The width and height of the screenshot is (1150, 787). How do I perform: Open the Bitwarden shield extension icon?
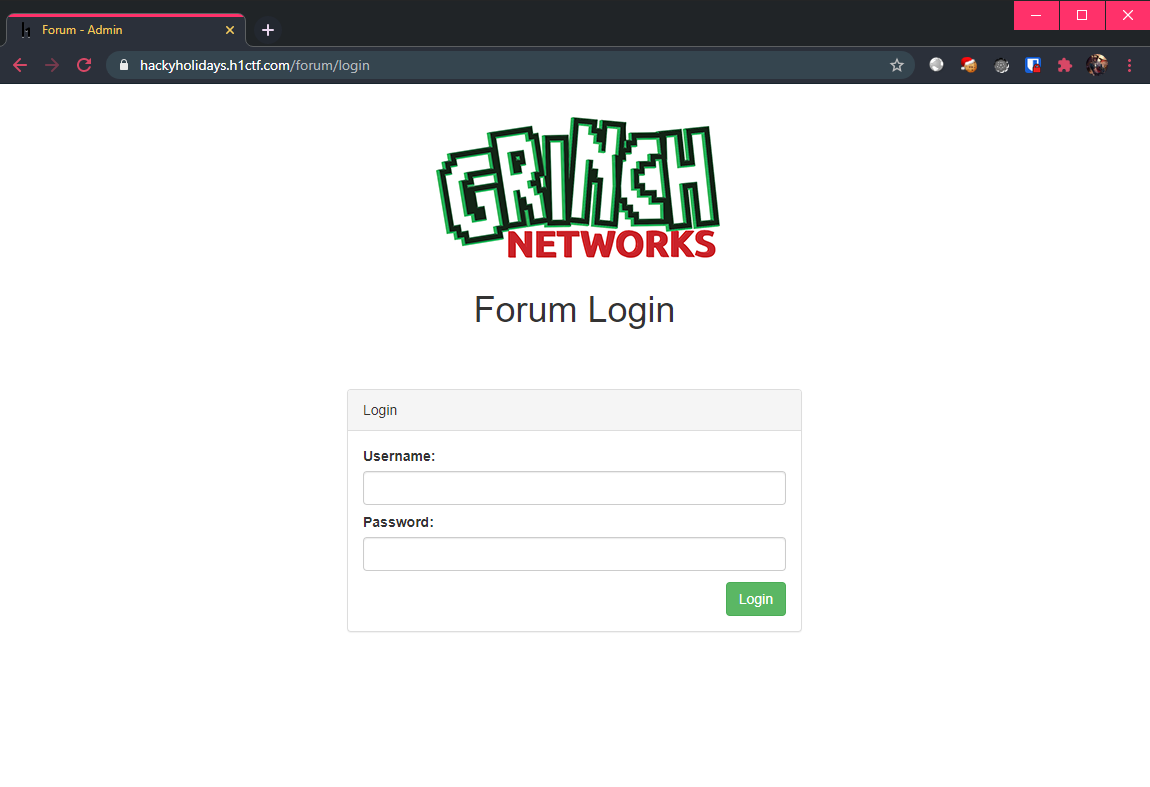[x=1033, y=65]
